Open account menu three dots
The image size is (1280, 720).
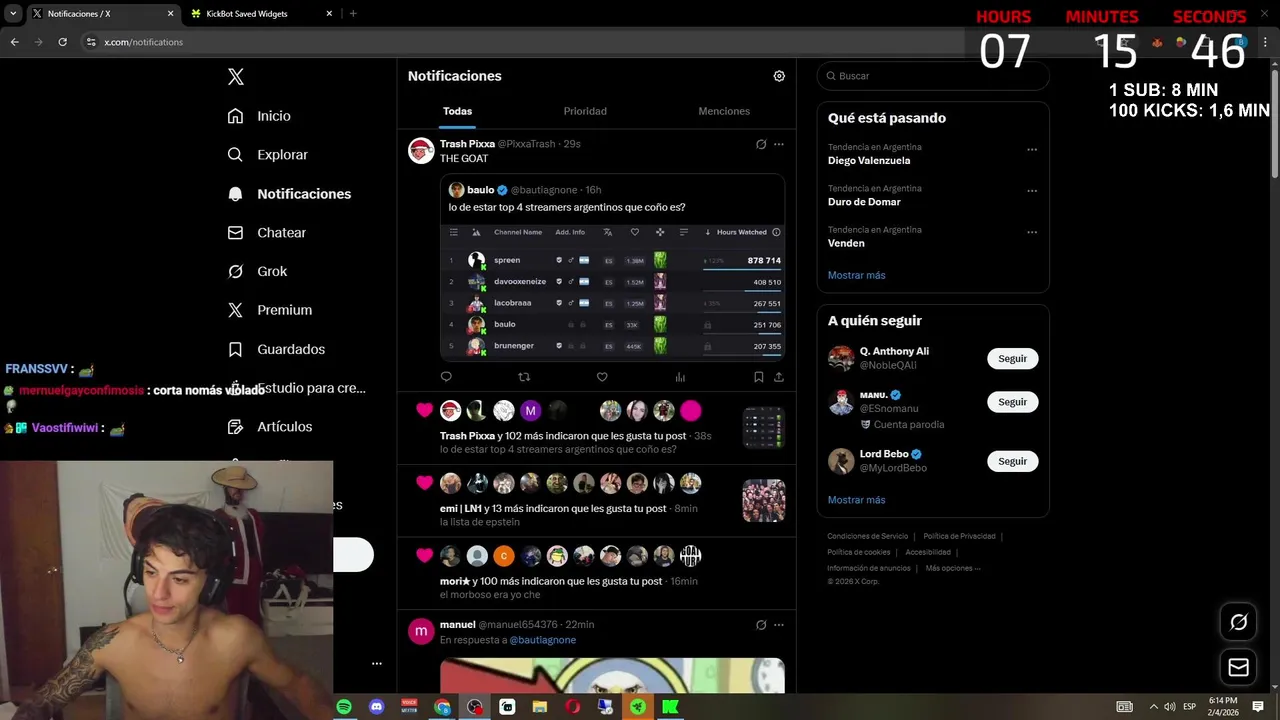click(x=377, y=663)
